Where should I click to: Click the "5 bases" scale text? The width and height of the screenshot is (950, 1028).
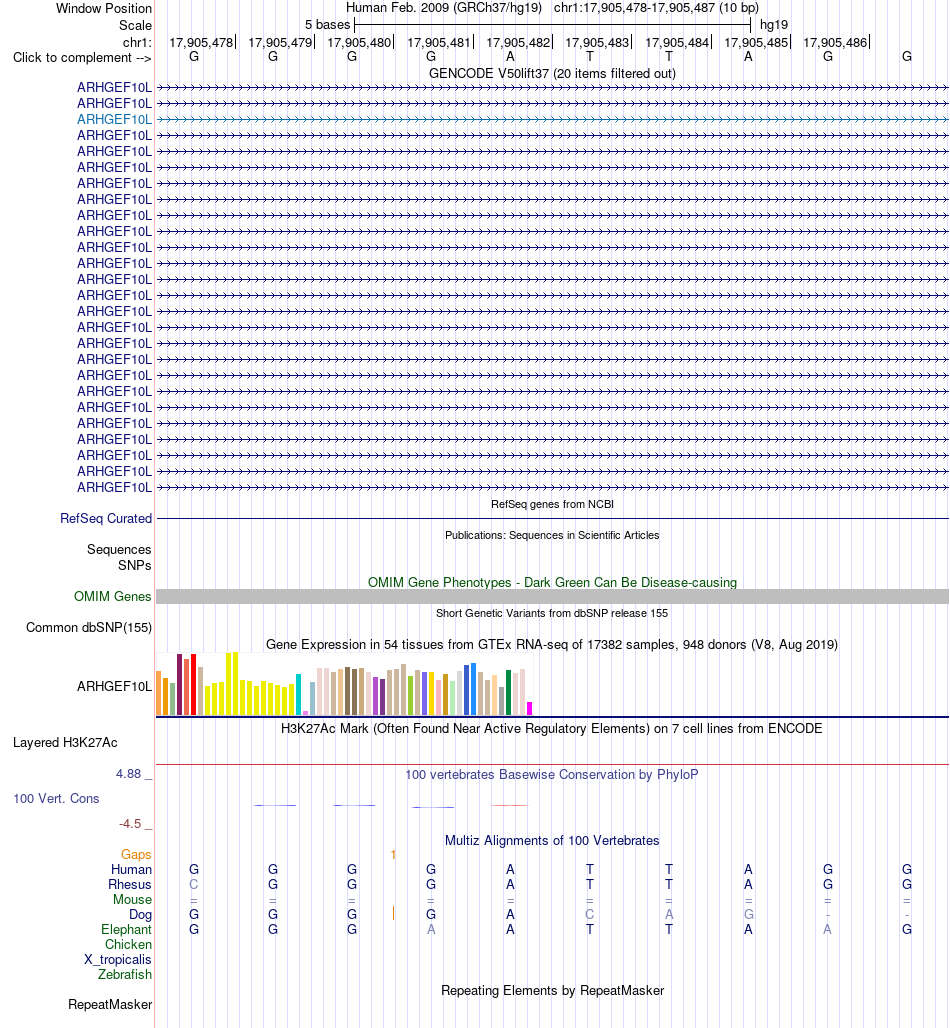327,25
